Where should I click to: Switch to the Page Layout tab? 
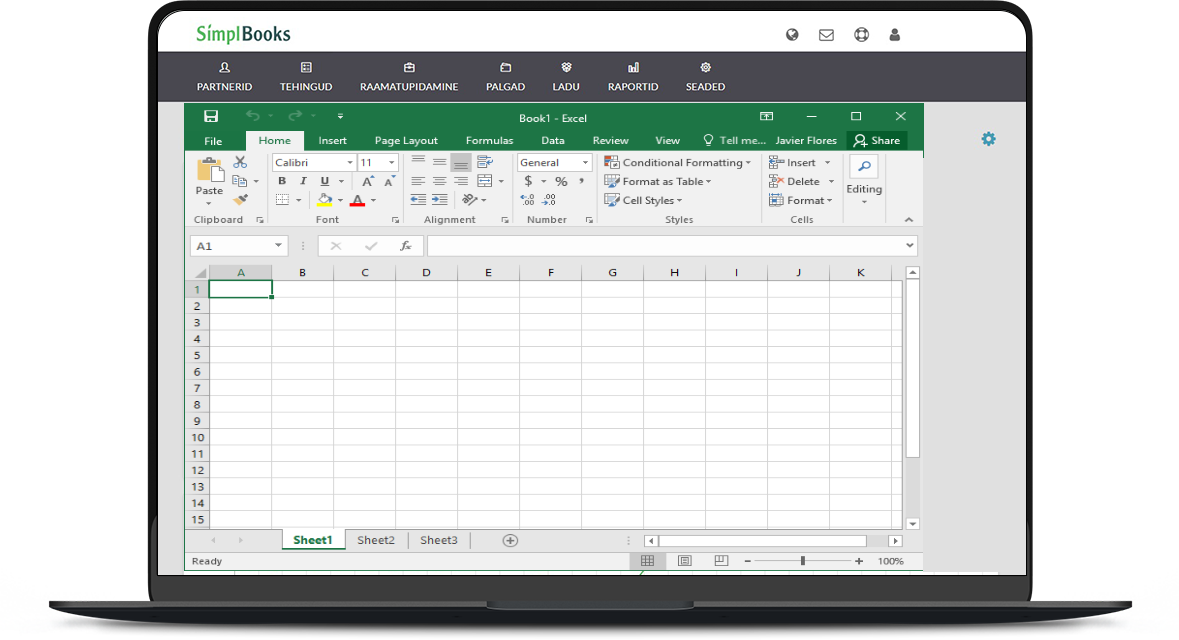point(406,141)
